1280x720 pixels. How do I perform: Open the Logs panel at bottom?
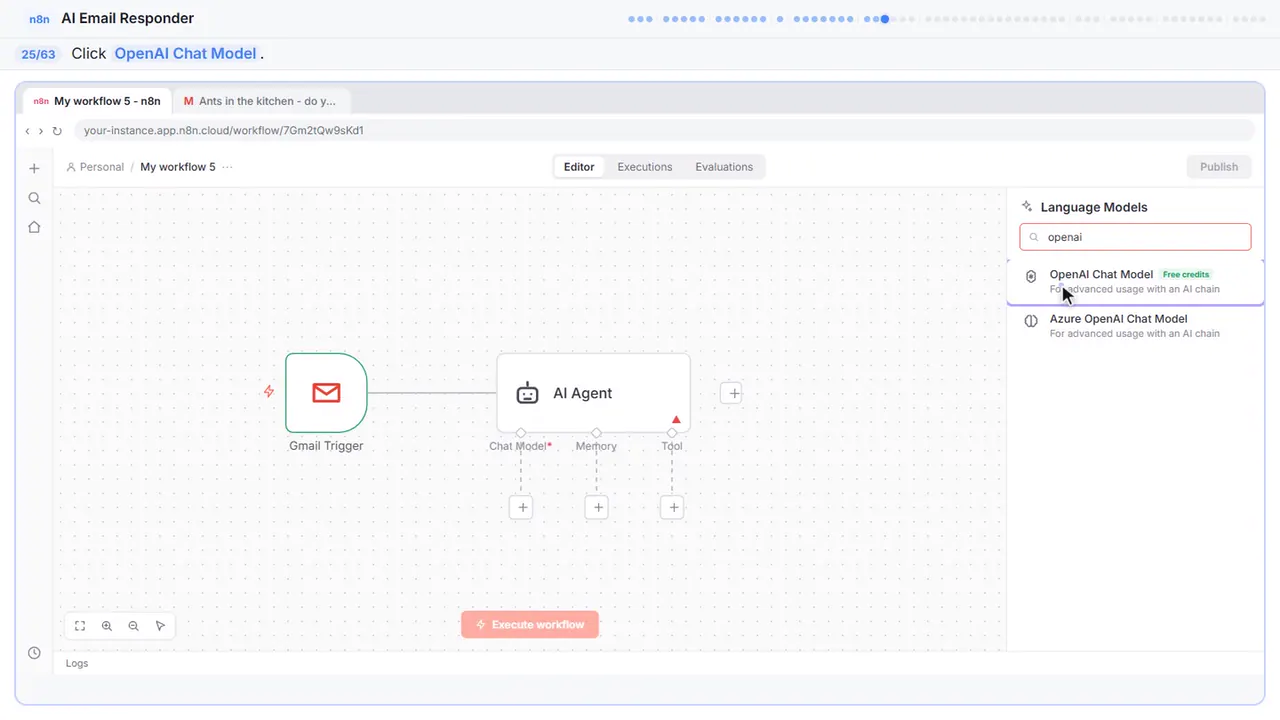tap(77, 663)
